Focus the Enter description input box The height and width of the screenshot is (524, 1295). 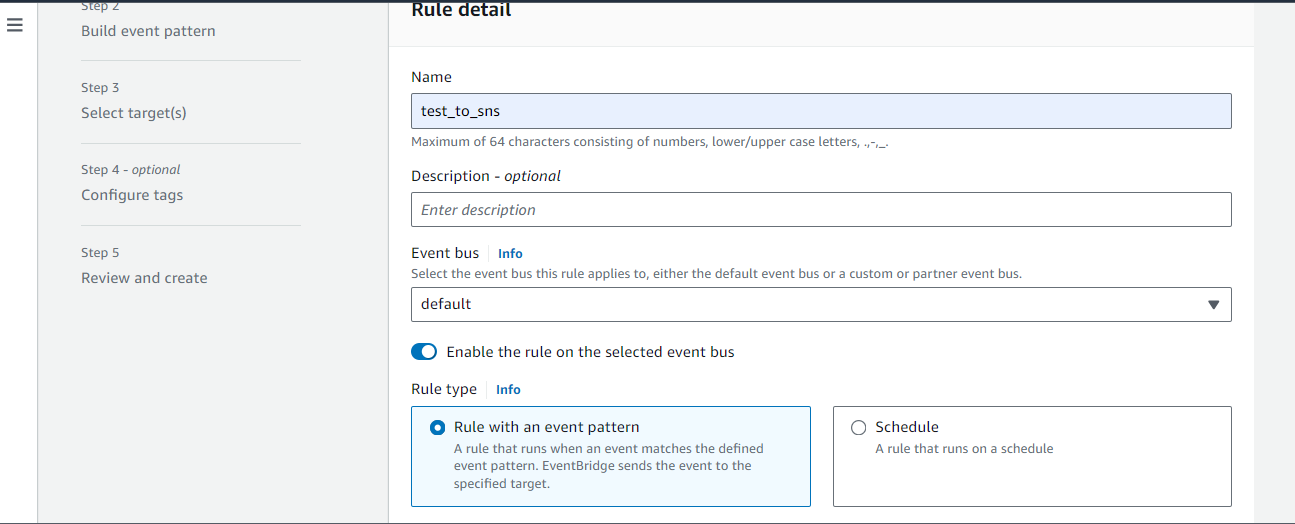tap(820, 210)
